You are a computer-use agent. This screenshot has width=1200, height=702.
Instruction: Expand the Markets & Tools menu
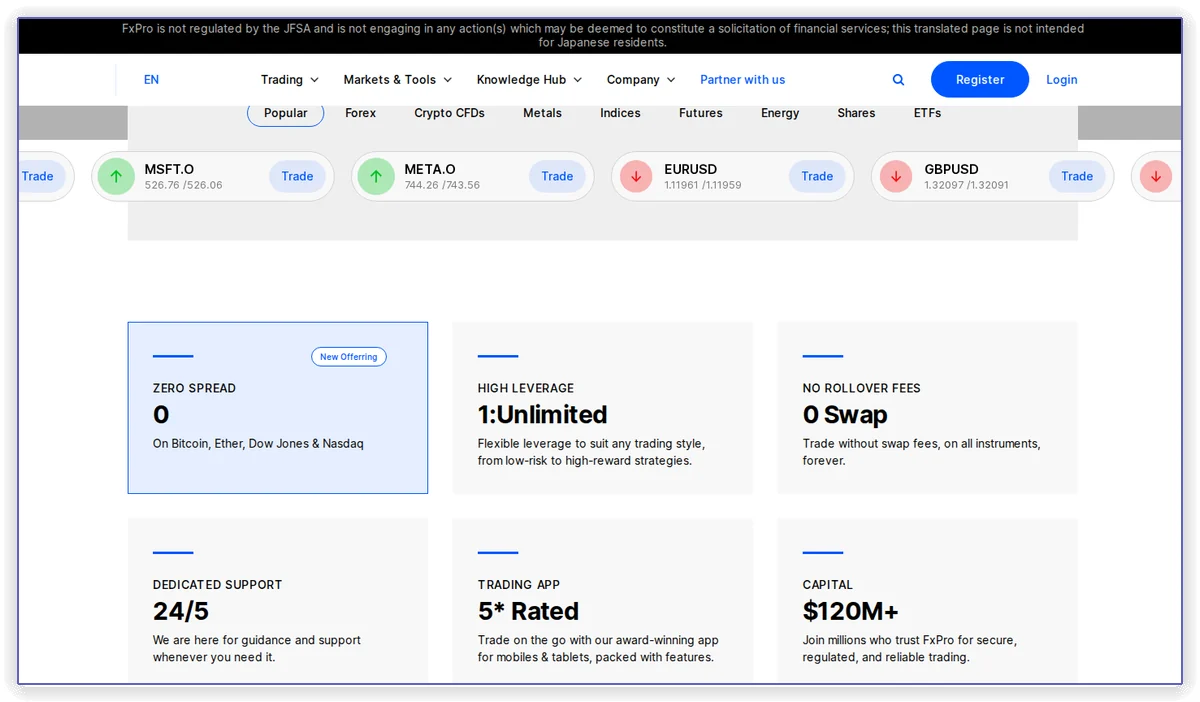click(x=398, y=80)
